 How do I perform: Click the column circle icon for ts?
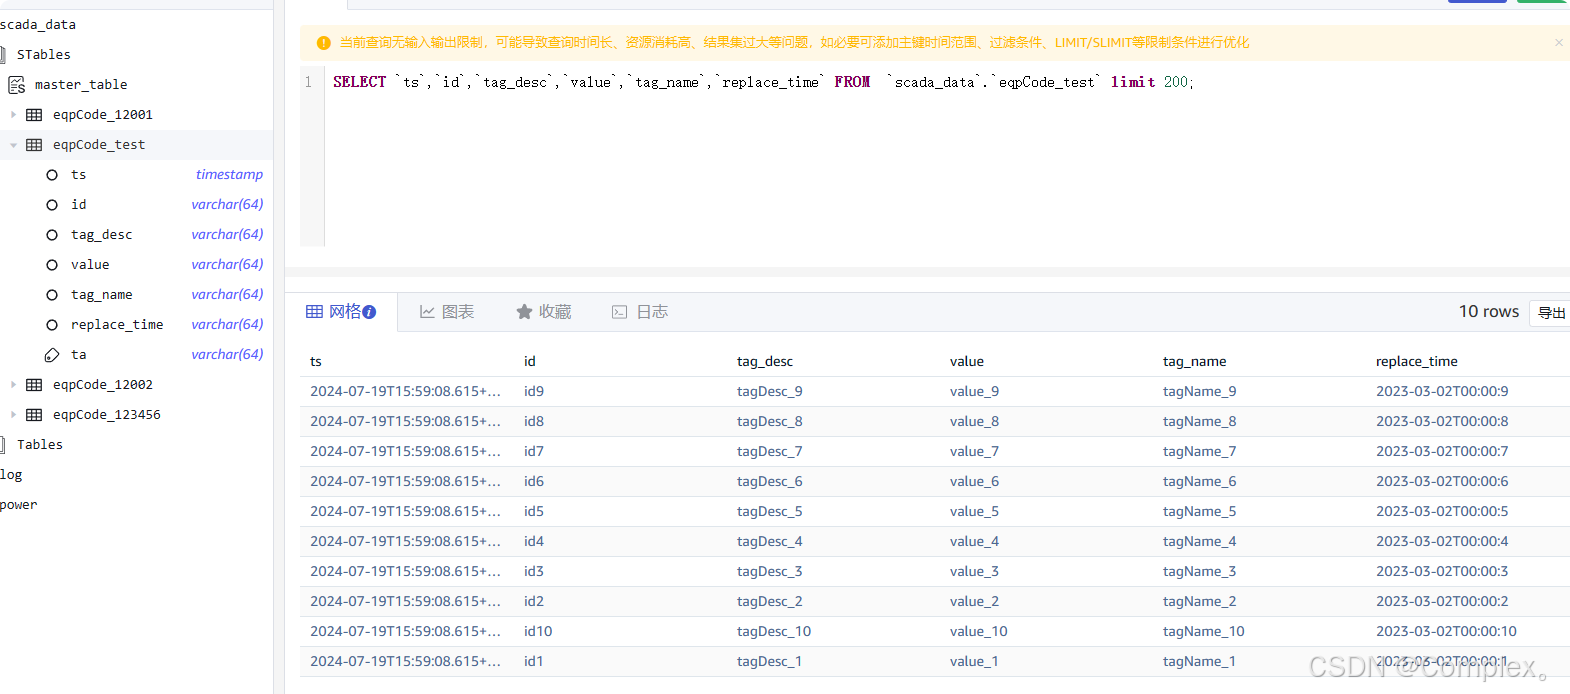click(x=52, y=175)
